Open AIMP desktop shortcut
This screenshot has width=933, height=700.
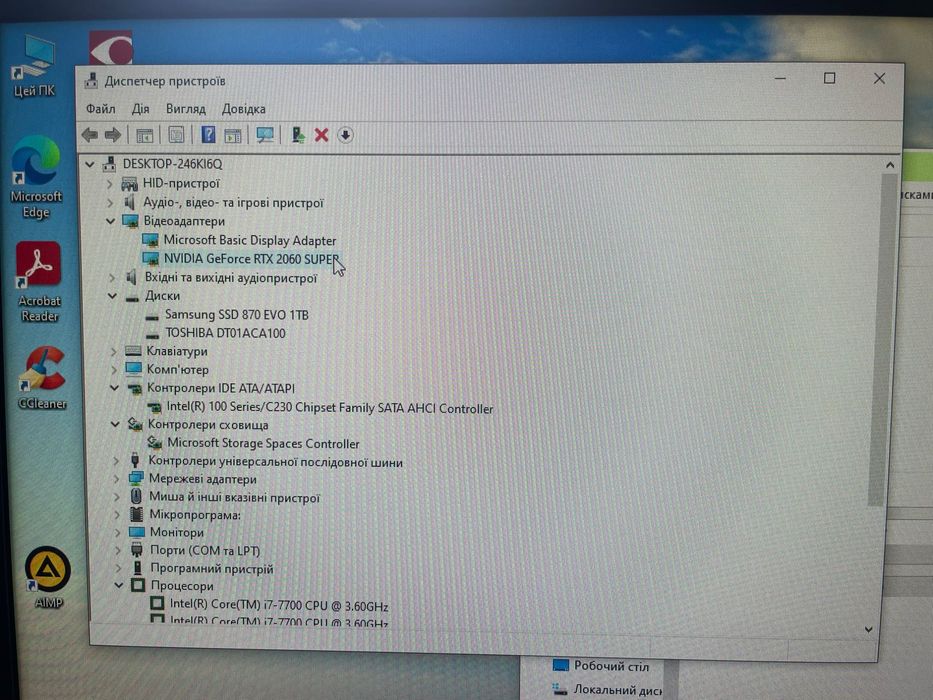(48, 577)
